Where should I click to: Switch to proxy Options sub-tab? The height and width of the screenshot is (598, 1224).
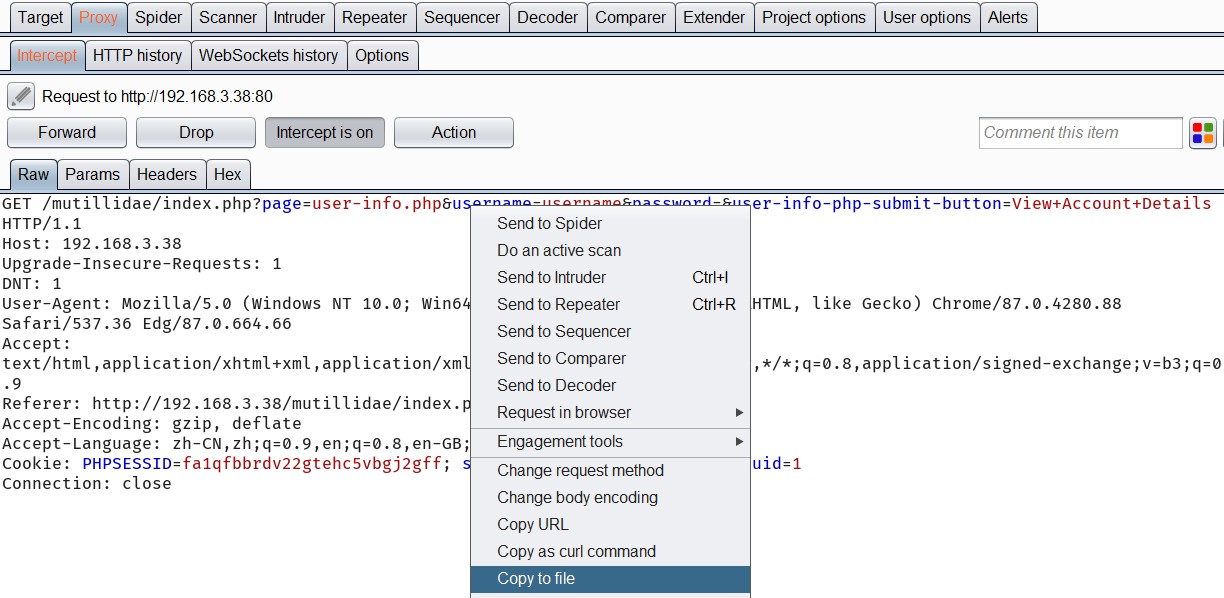pos(382,55)
